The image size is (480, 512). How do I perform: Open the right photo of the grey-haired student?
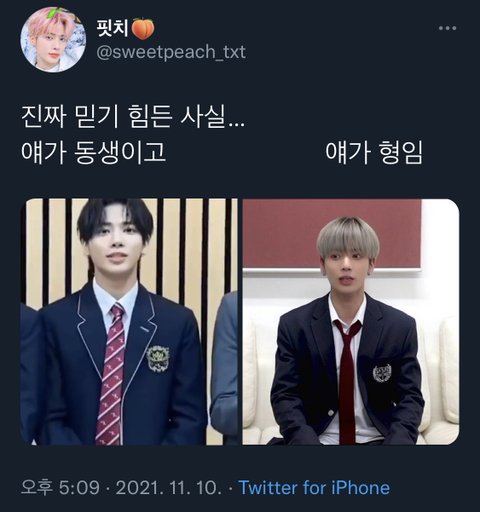tap(351, 322)
